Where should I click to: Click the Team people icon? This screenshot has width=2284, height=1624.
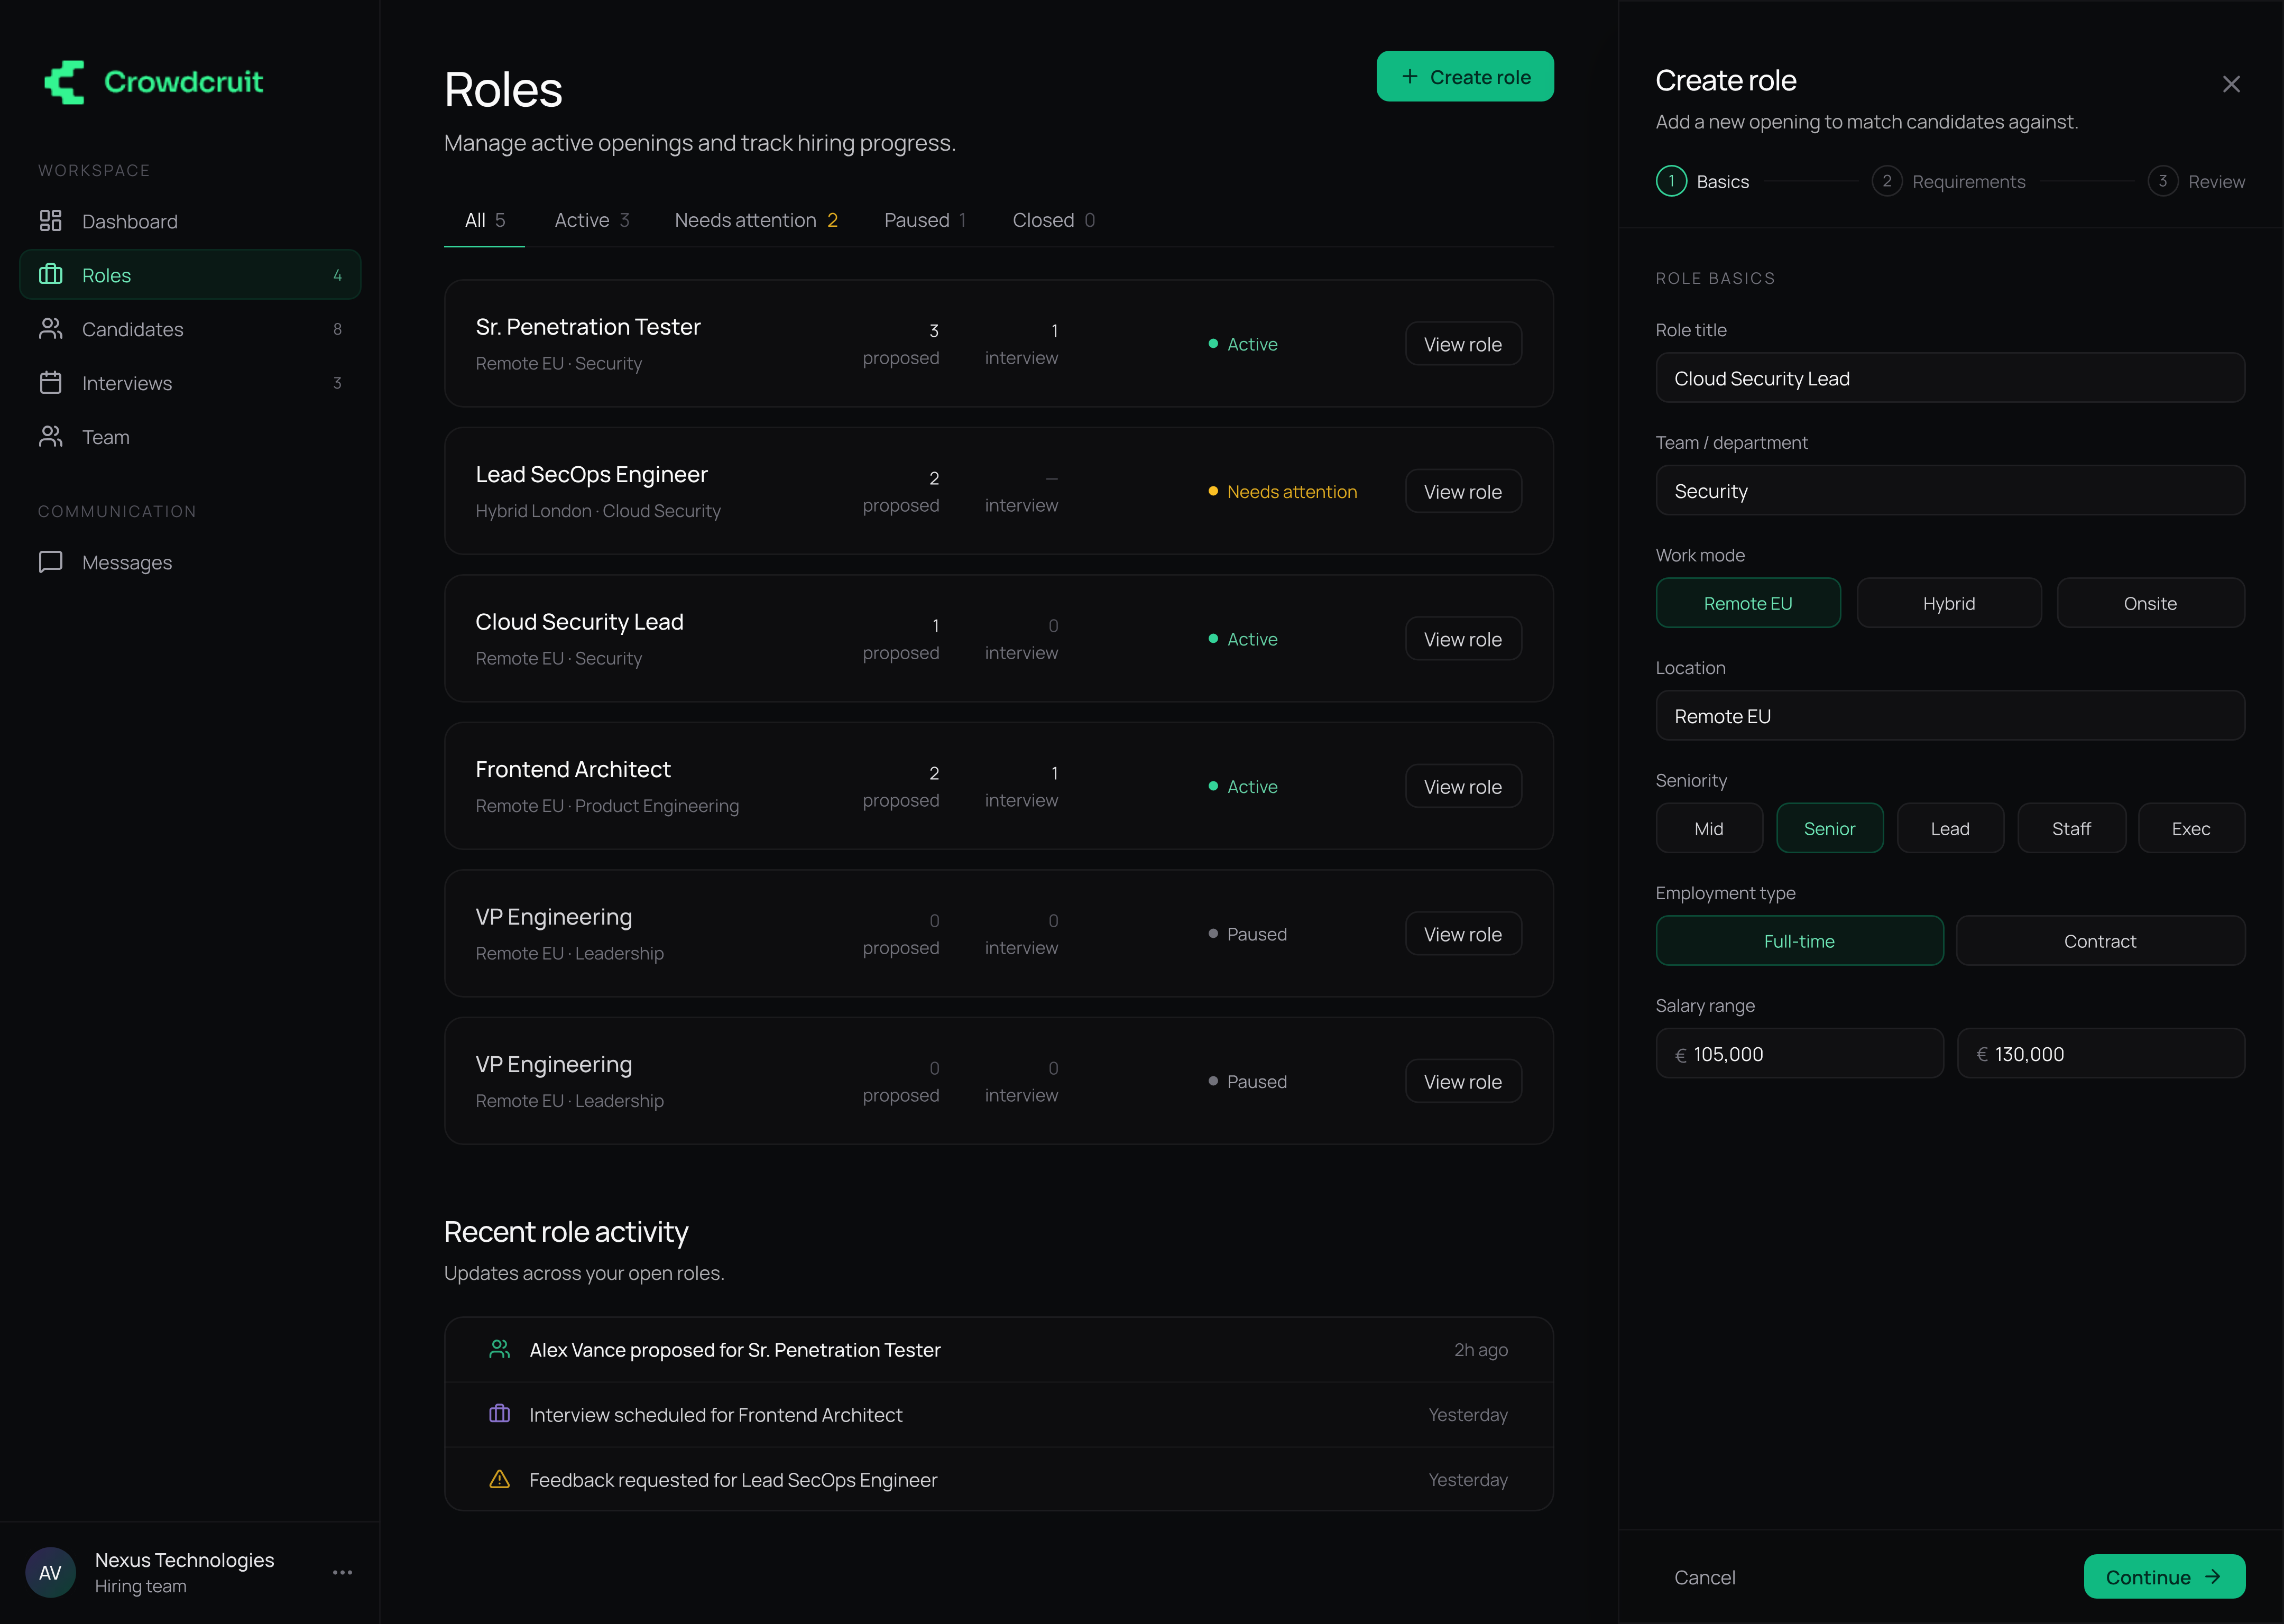pos(51,436)
